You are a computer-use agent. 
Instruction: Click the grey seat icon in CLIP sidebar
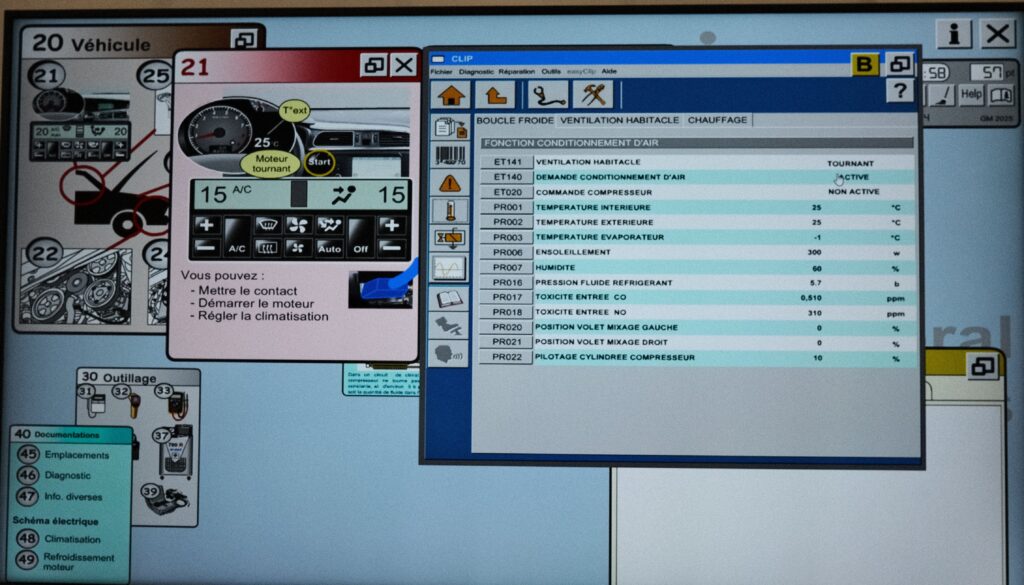450,326
